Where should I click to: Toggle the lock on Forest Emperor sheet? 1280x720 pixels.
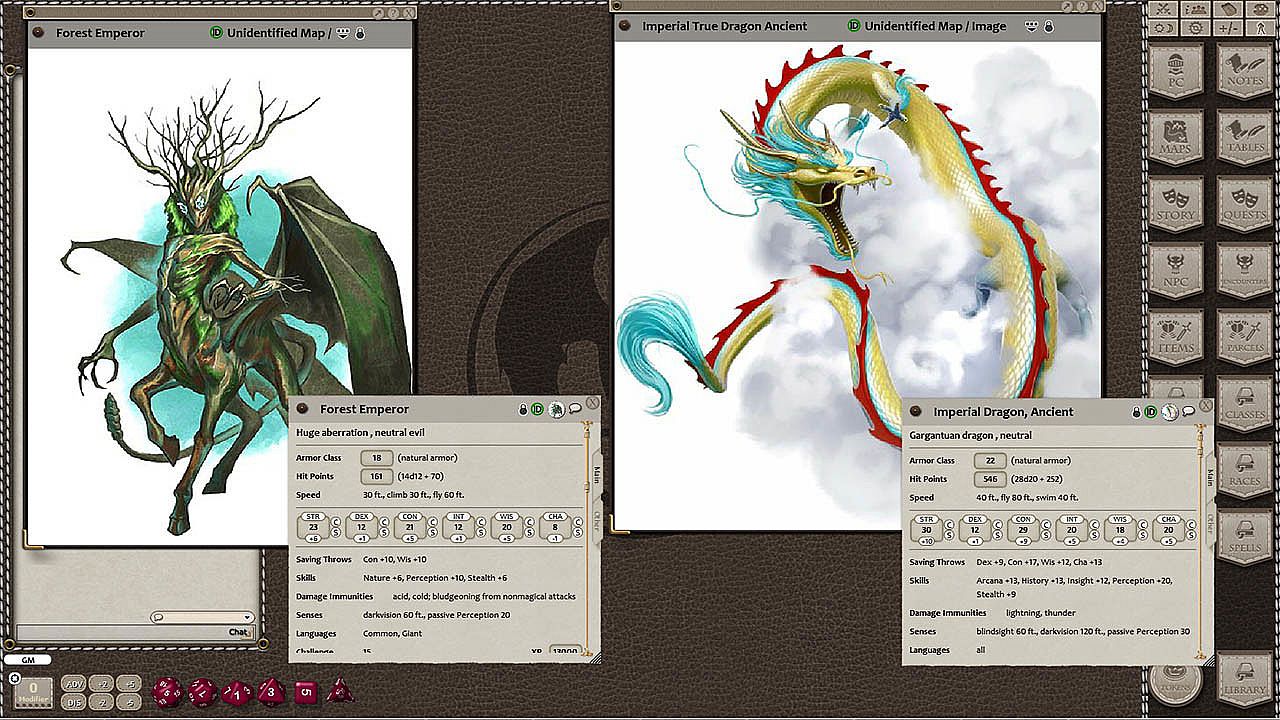click(523, 410)
